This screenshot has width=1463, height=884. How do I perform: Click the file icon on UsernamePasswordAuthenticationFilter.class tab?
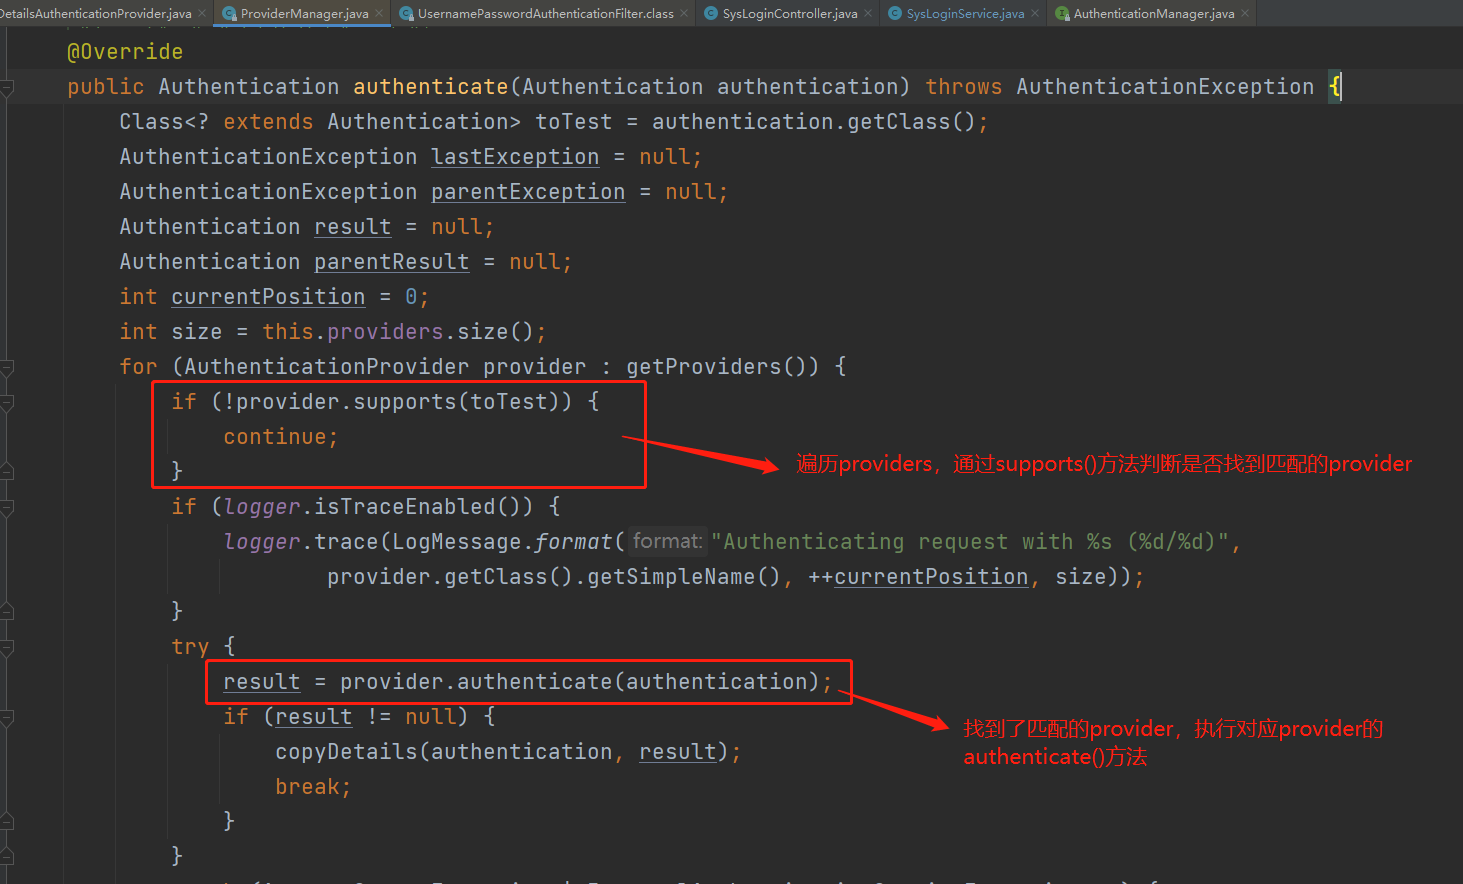(406, 13)
